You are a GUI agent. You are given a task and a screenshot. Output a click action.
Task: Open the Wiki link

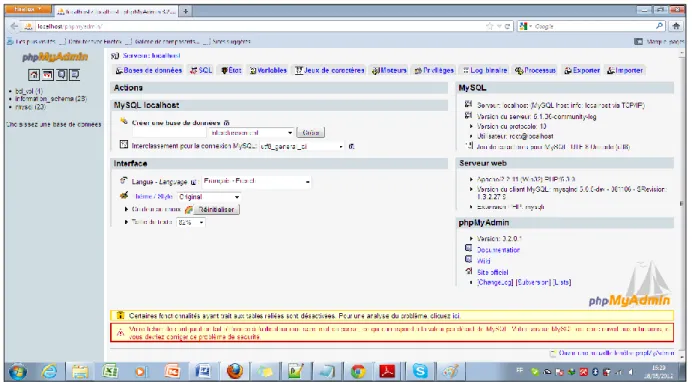(x=483, y=261)
